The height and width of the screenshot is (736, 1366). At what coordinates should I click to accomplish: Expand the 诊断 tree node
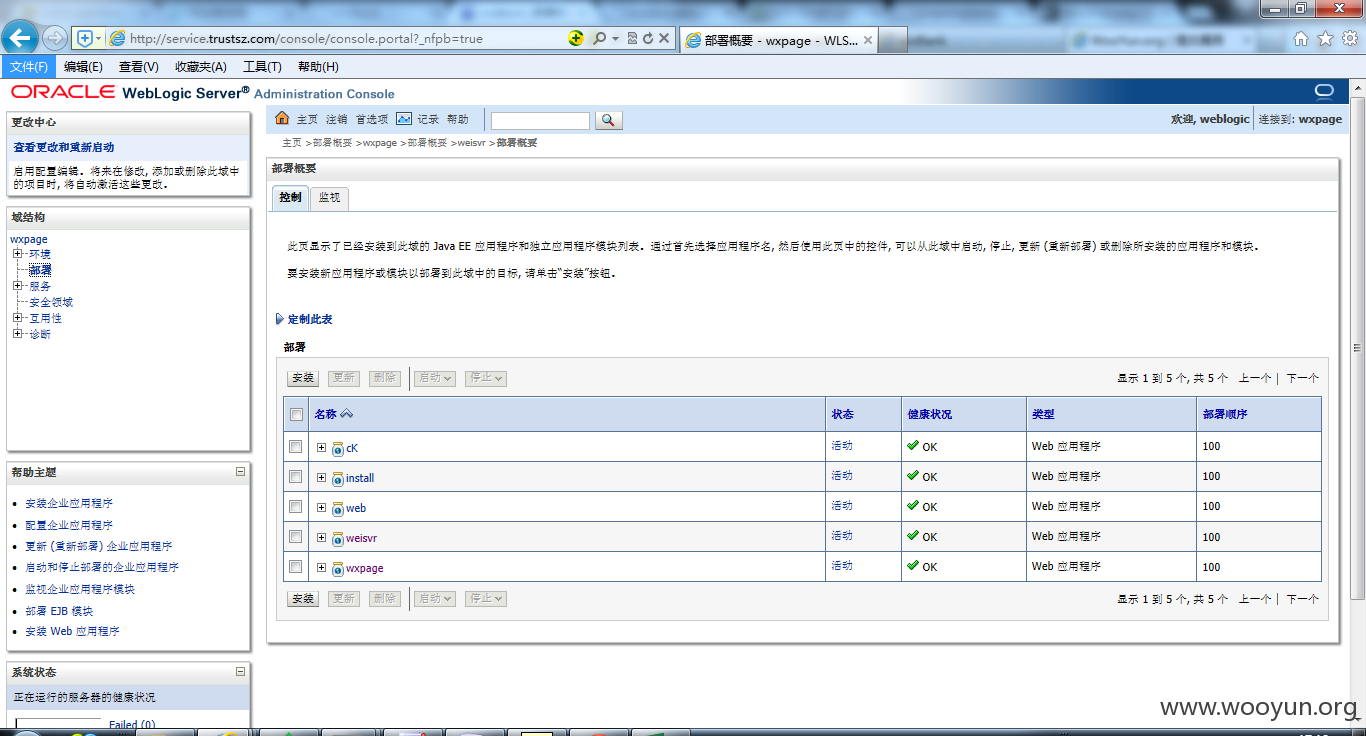tap(17, 334)
